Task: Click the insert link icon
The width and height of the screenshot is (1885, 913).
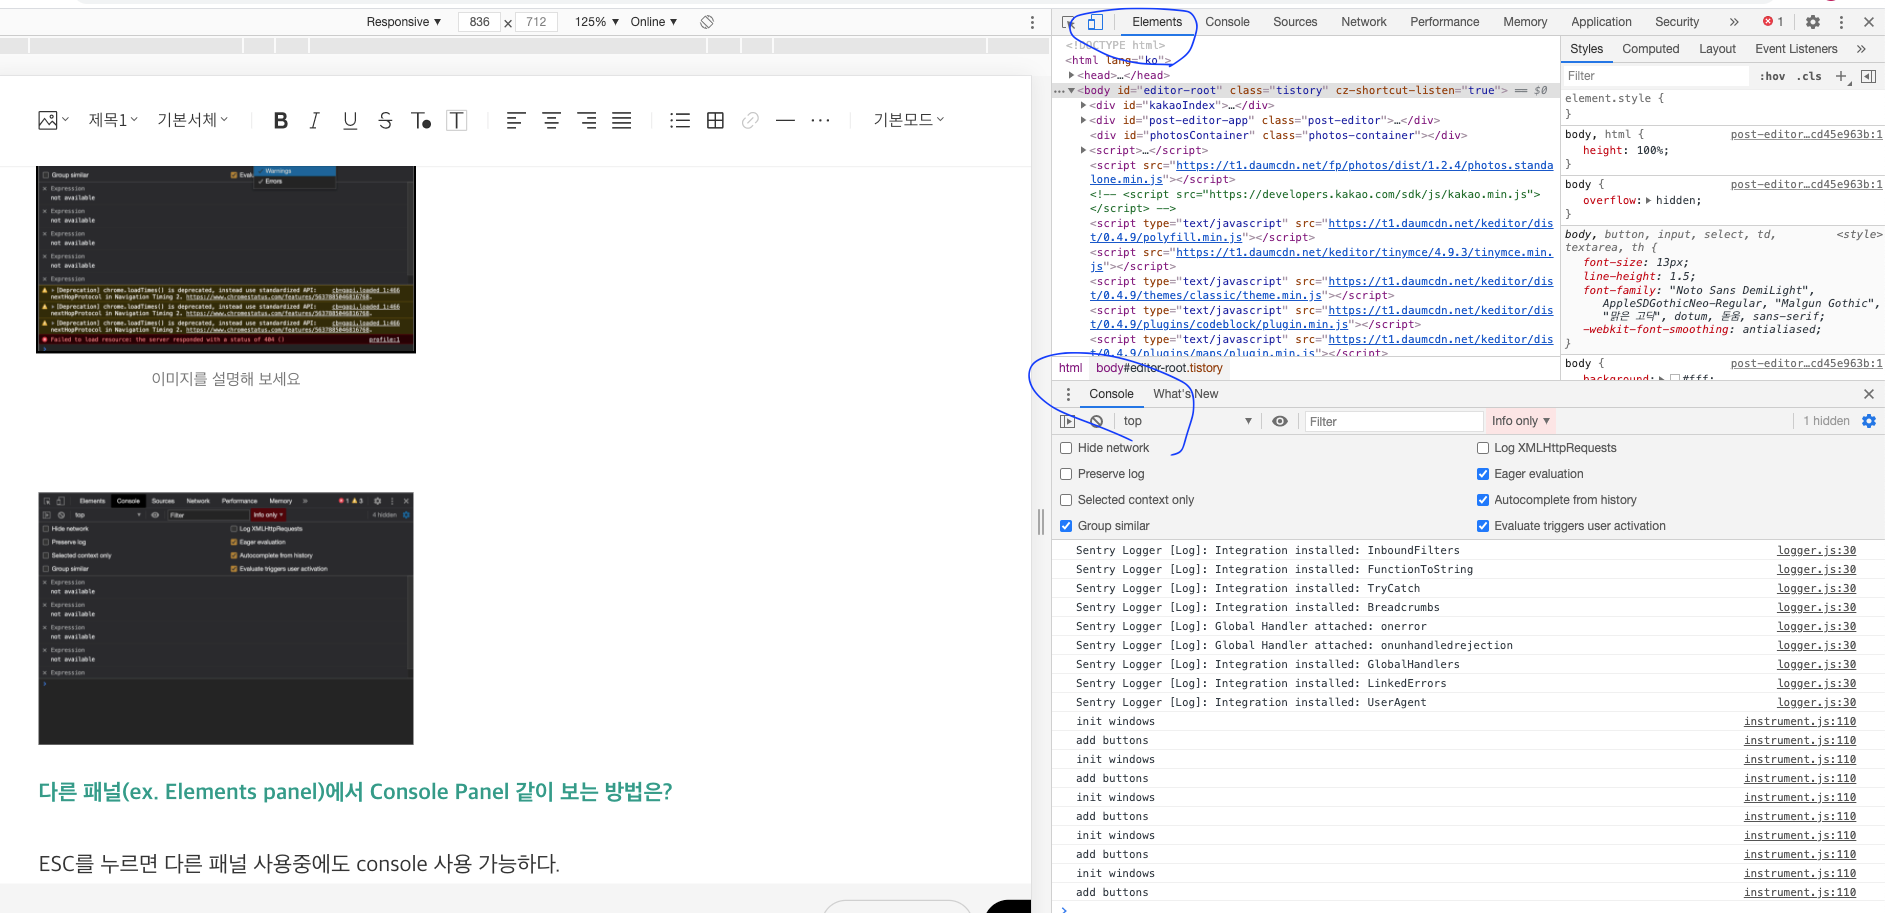Action: pyautogui.click(x=750, y=120)
